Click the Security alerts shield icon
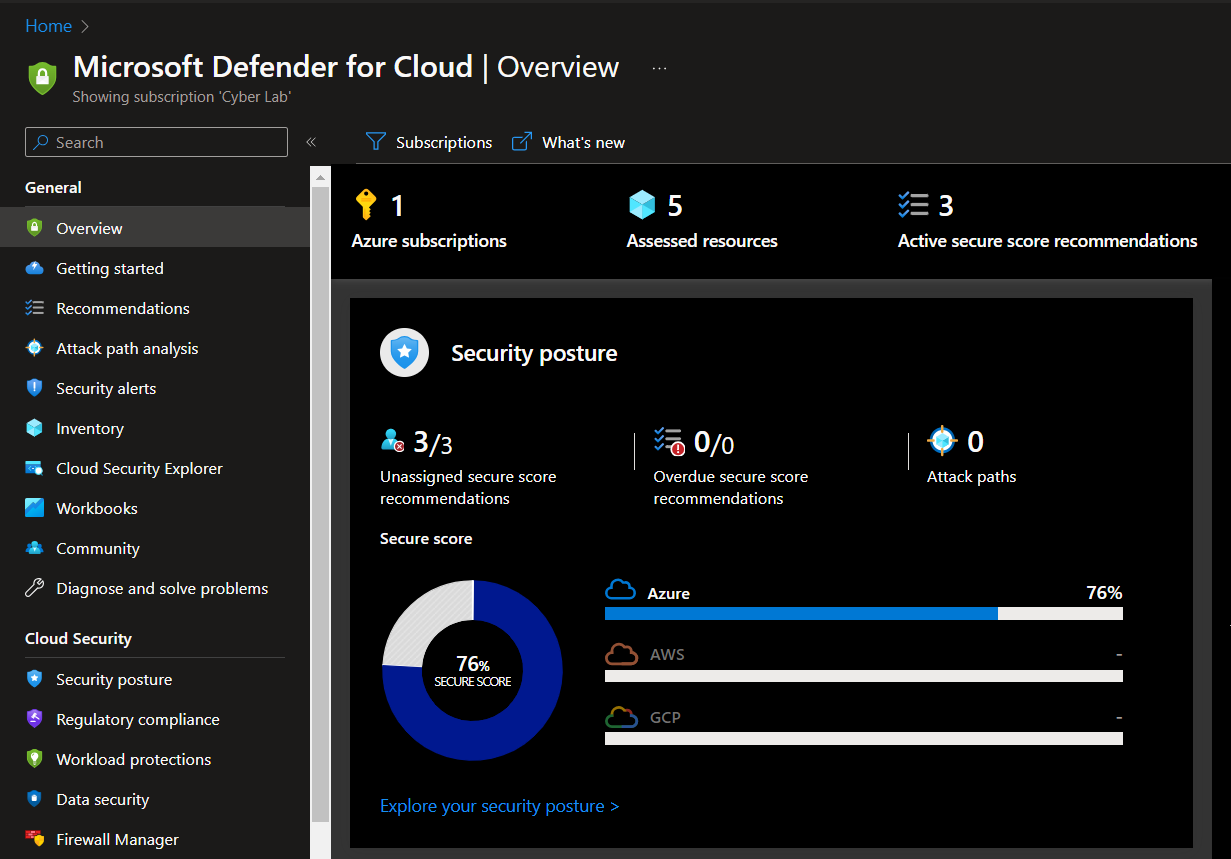 (35, 388)
